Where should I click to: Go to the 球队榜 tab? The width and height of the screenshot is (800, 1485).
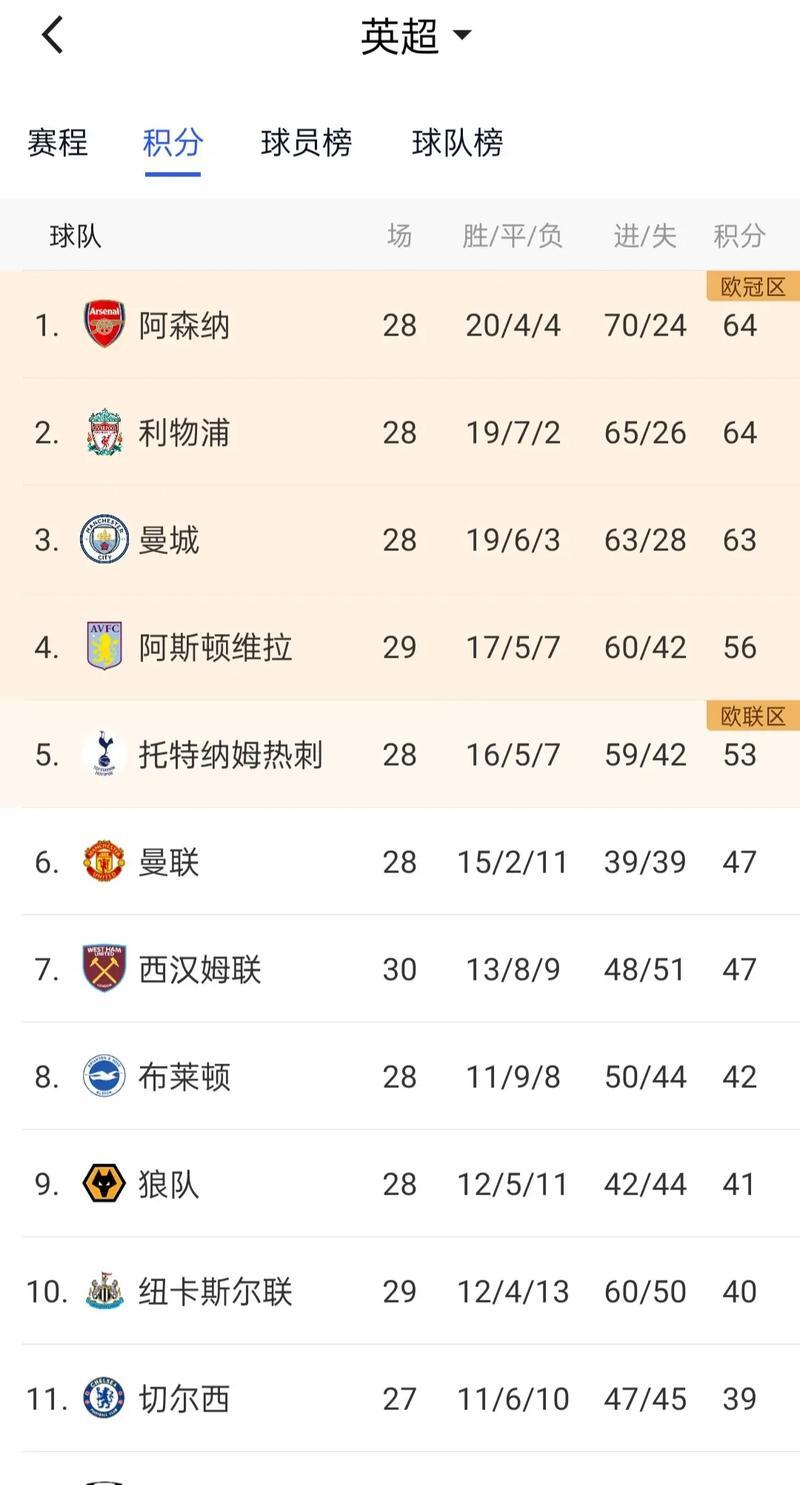click(x=457, y=143)
